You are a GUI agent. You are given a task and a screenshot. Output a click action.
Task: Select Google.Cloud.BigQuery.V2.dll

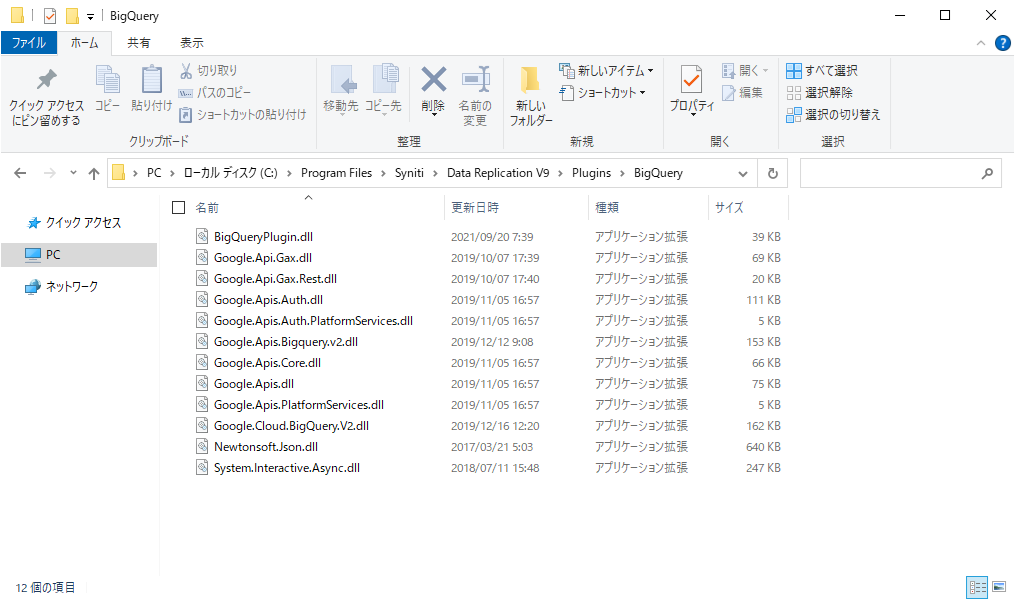click(x=291, y=426)
